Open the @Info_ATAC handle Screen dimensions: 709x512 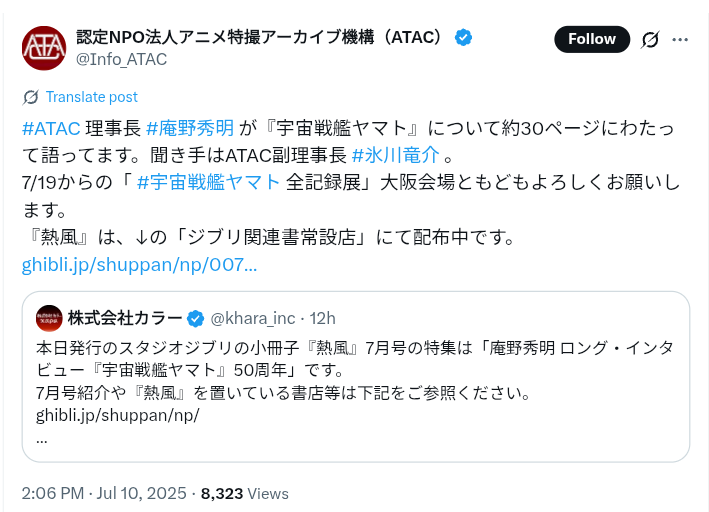tap(121, 59)
